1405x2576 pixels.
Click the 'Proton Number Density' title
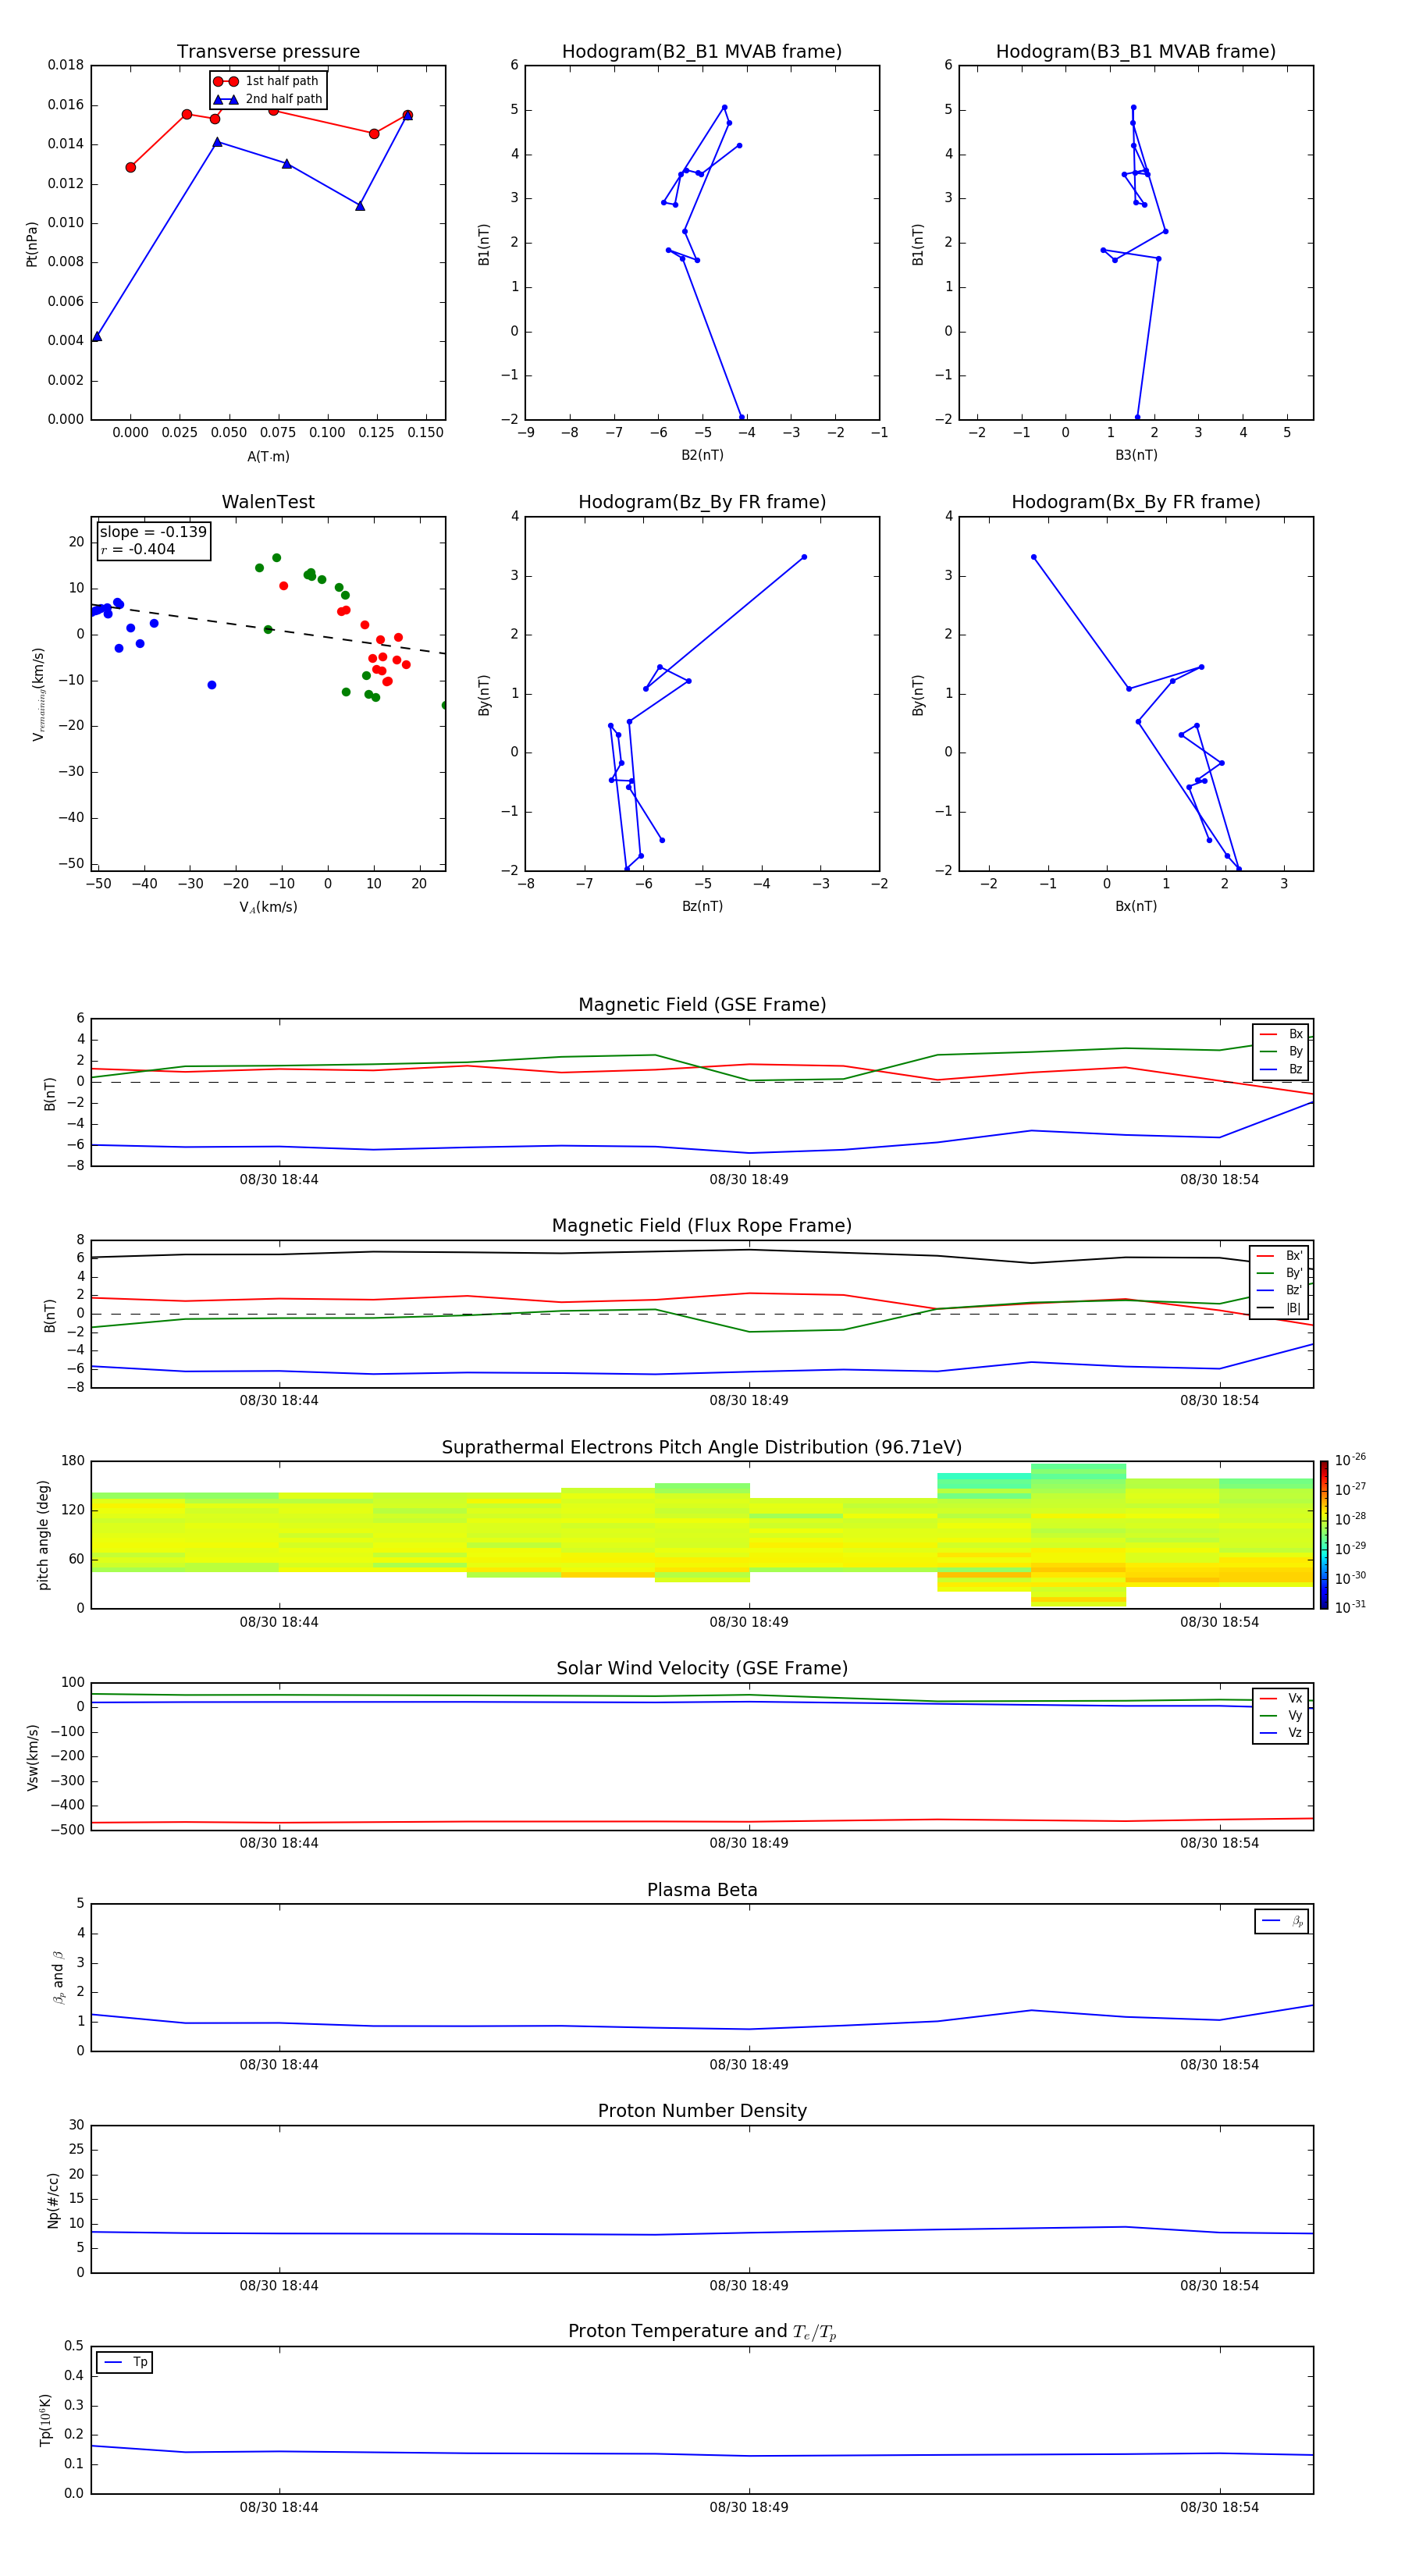click(702, 2111)
